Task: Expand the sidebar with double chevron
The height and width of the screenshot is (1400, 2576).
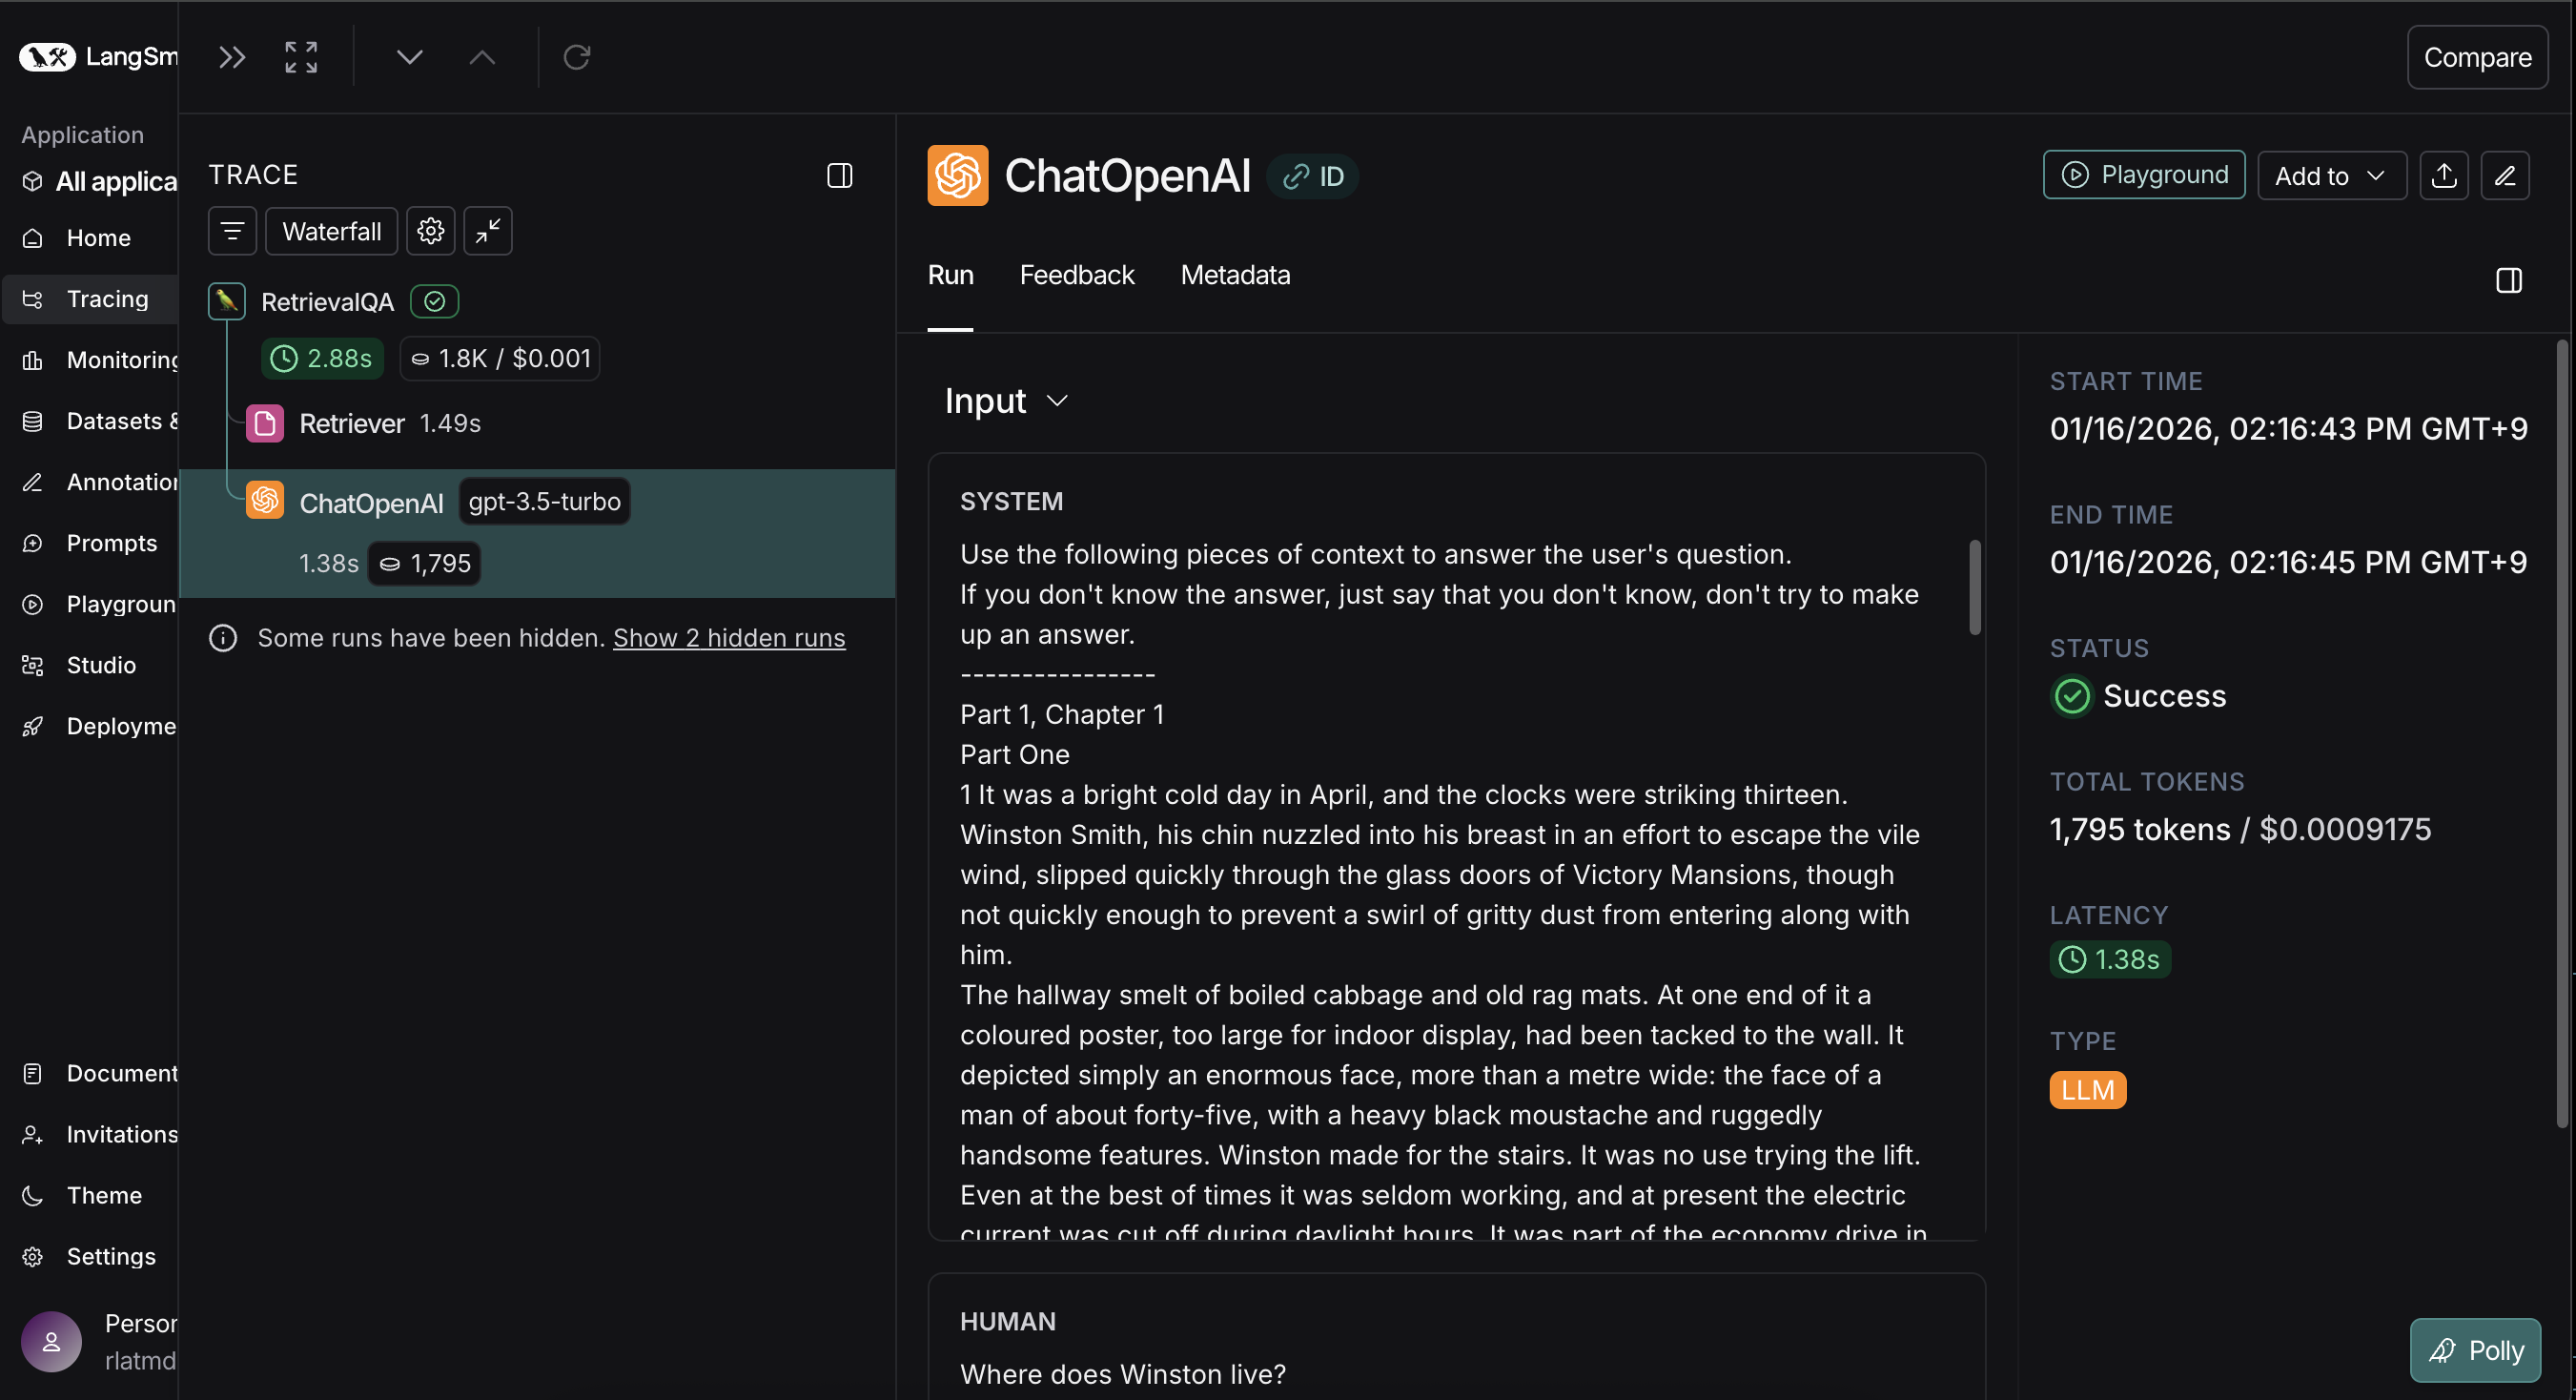Action: 232,57
